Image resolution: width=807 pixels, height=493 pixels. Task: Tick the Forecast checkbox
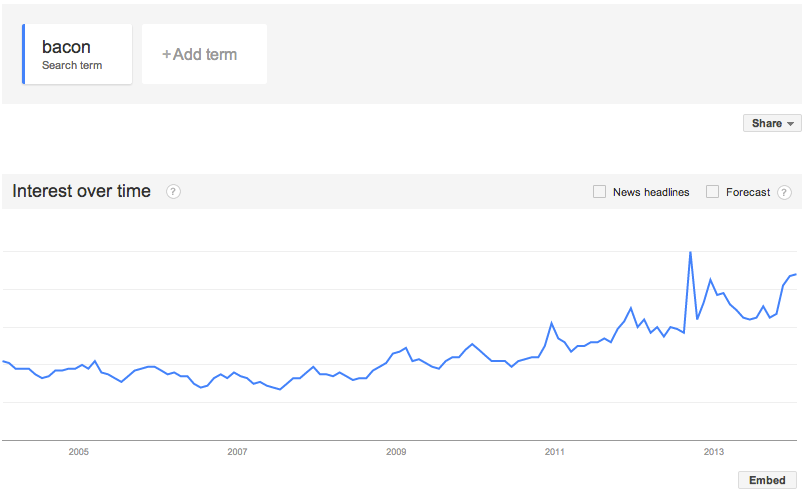[x=712, y=191]
